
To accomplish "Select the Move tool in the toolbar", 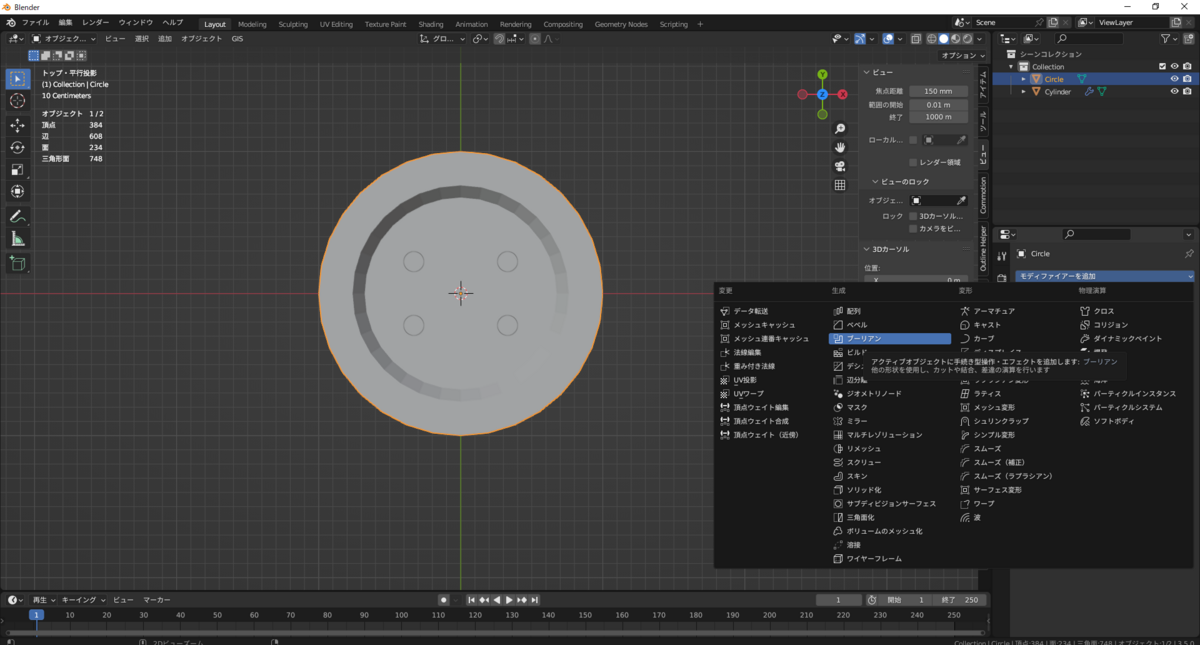I will [17, 125].
